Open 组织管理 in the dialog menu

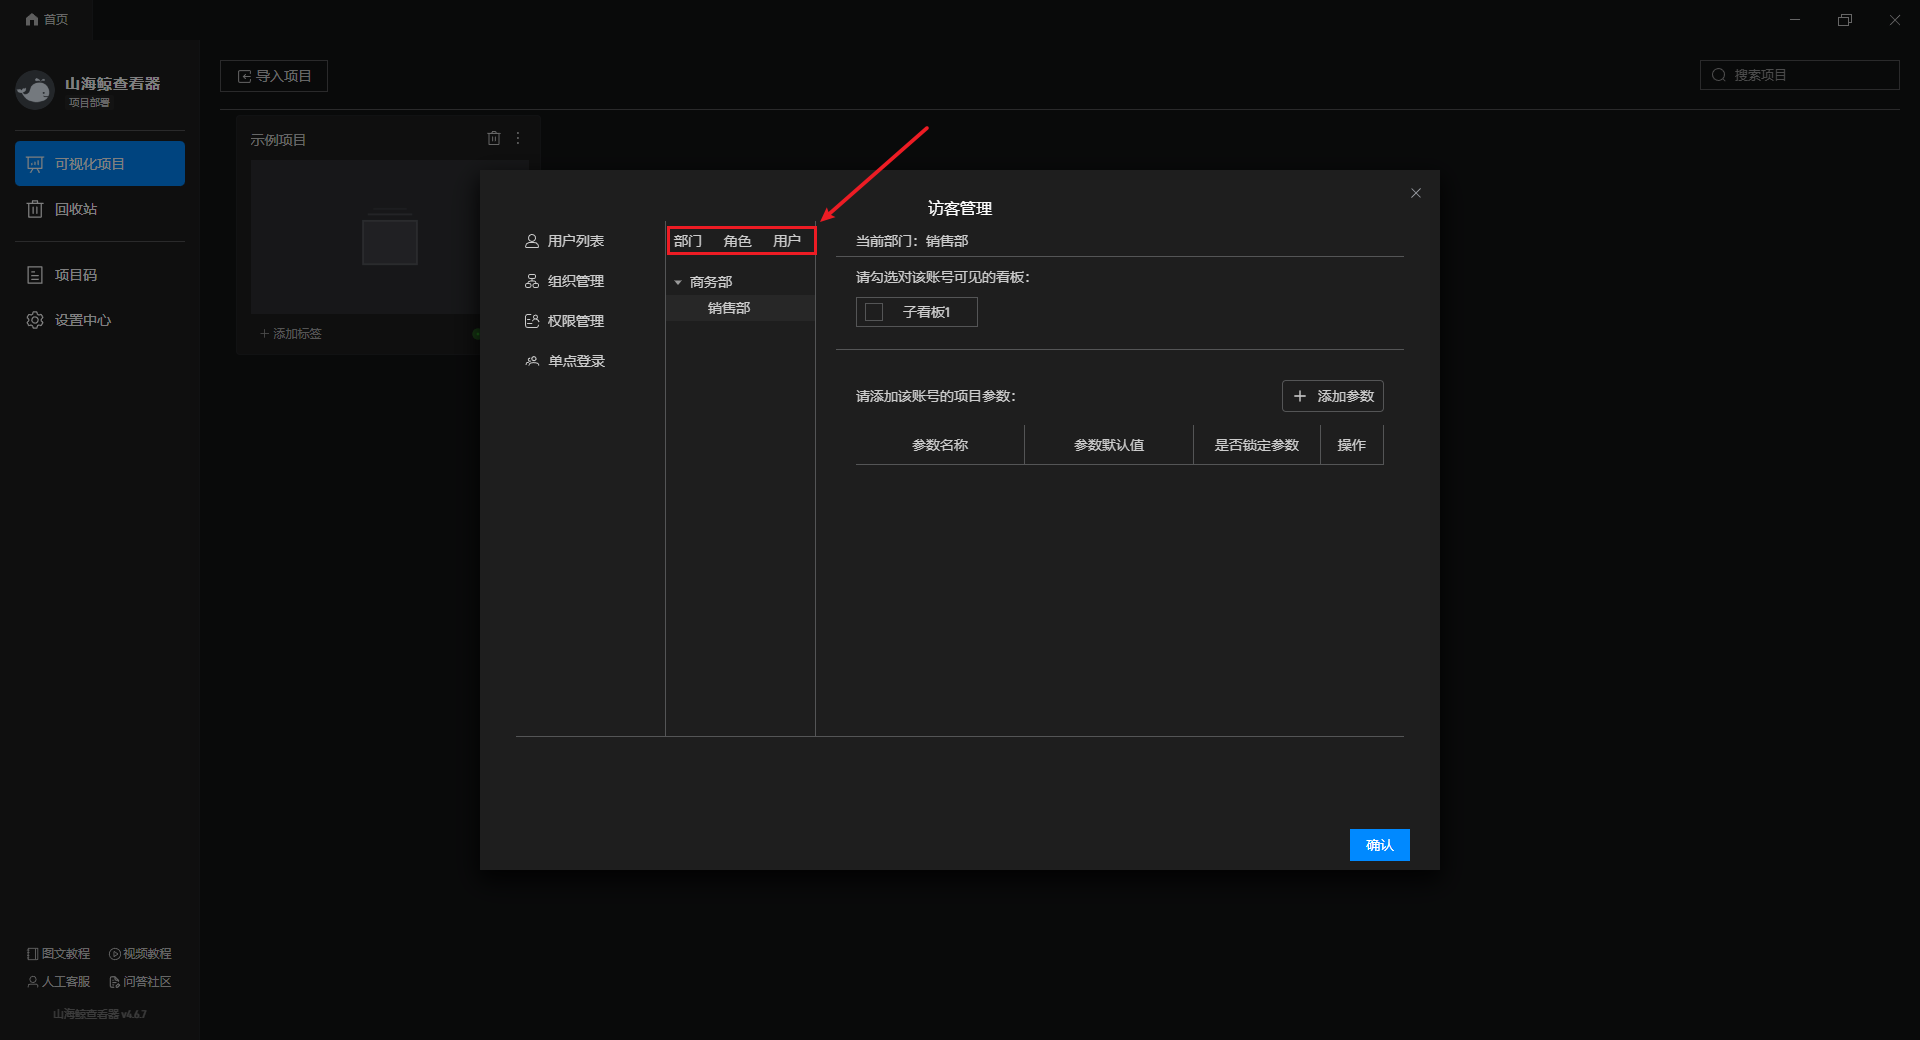(x=575, y=281)
